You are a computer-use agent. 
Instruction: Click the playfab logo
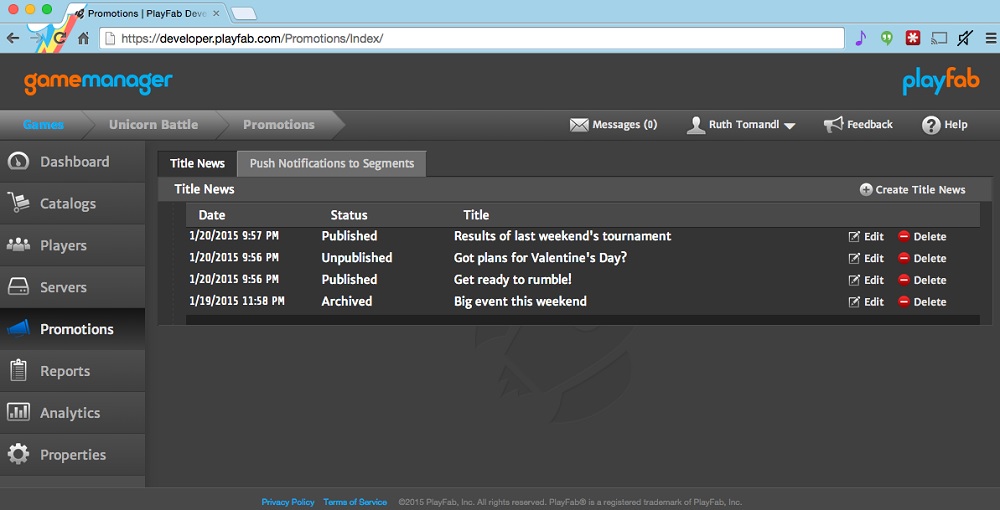(941, 82)
